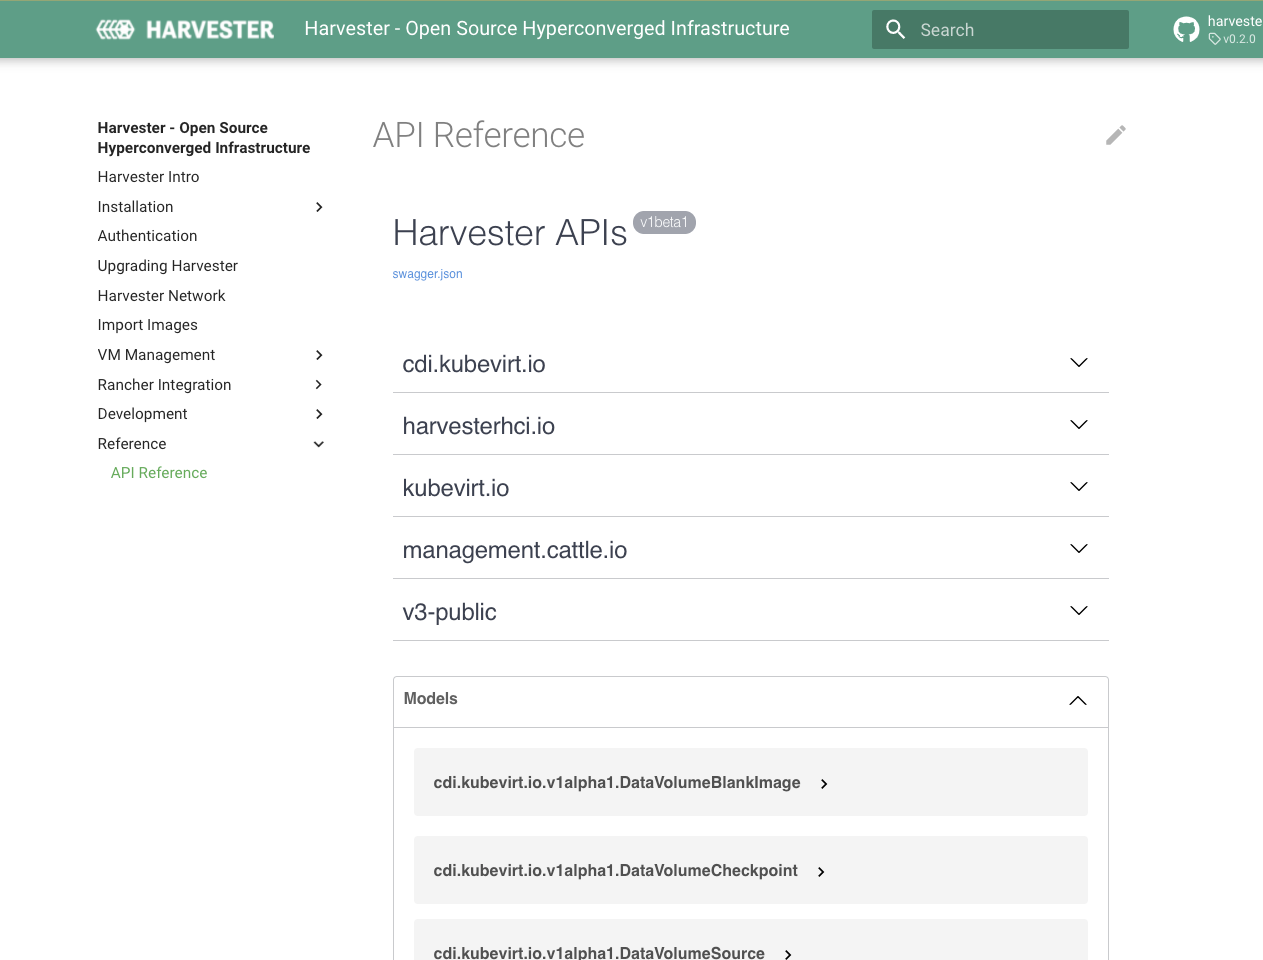Open the swagger.json link
The height and width of the screenshot is (960, 1263).
click(x=427, y=274)
